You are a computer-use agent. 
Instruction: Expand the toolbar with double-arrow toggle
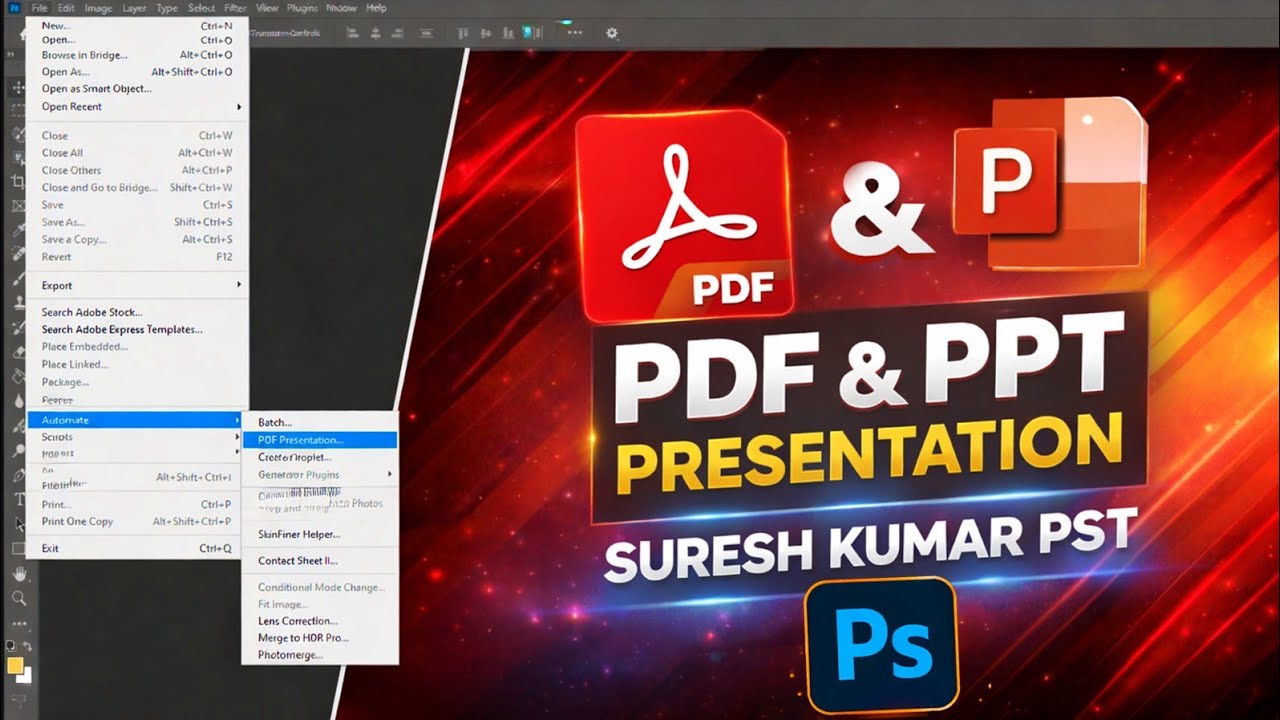10,54
